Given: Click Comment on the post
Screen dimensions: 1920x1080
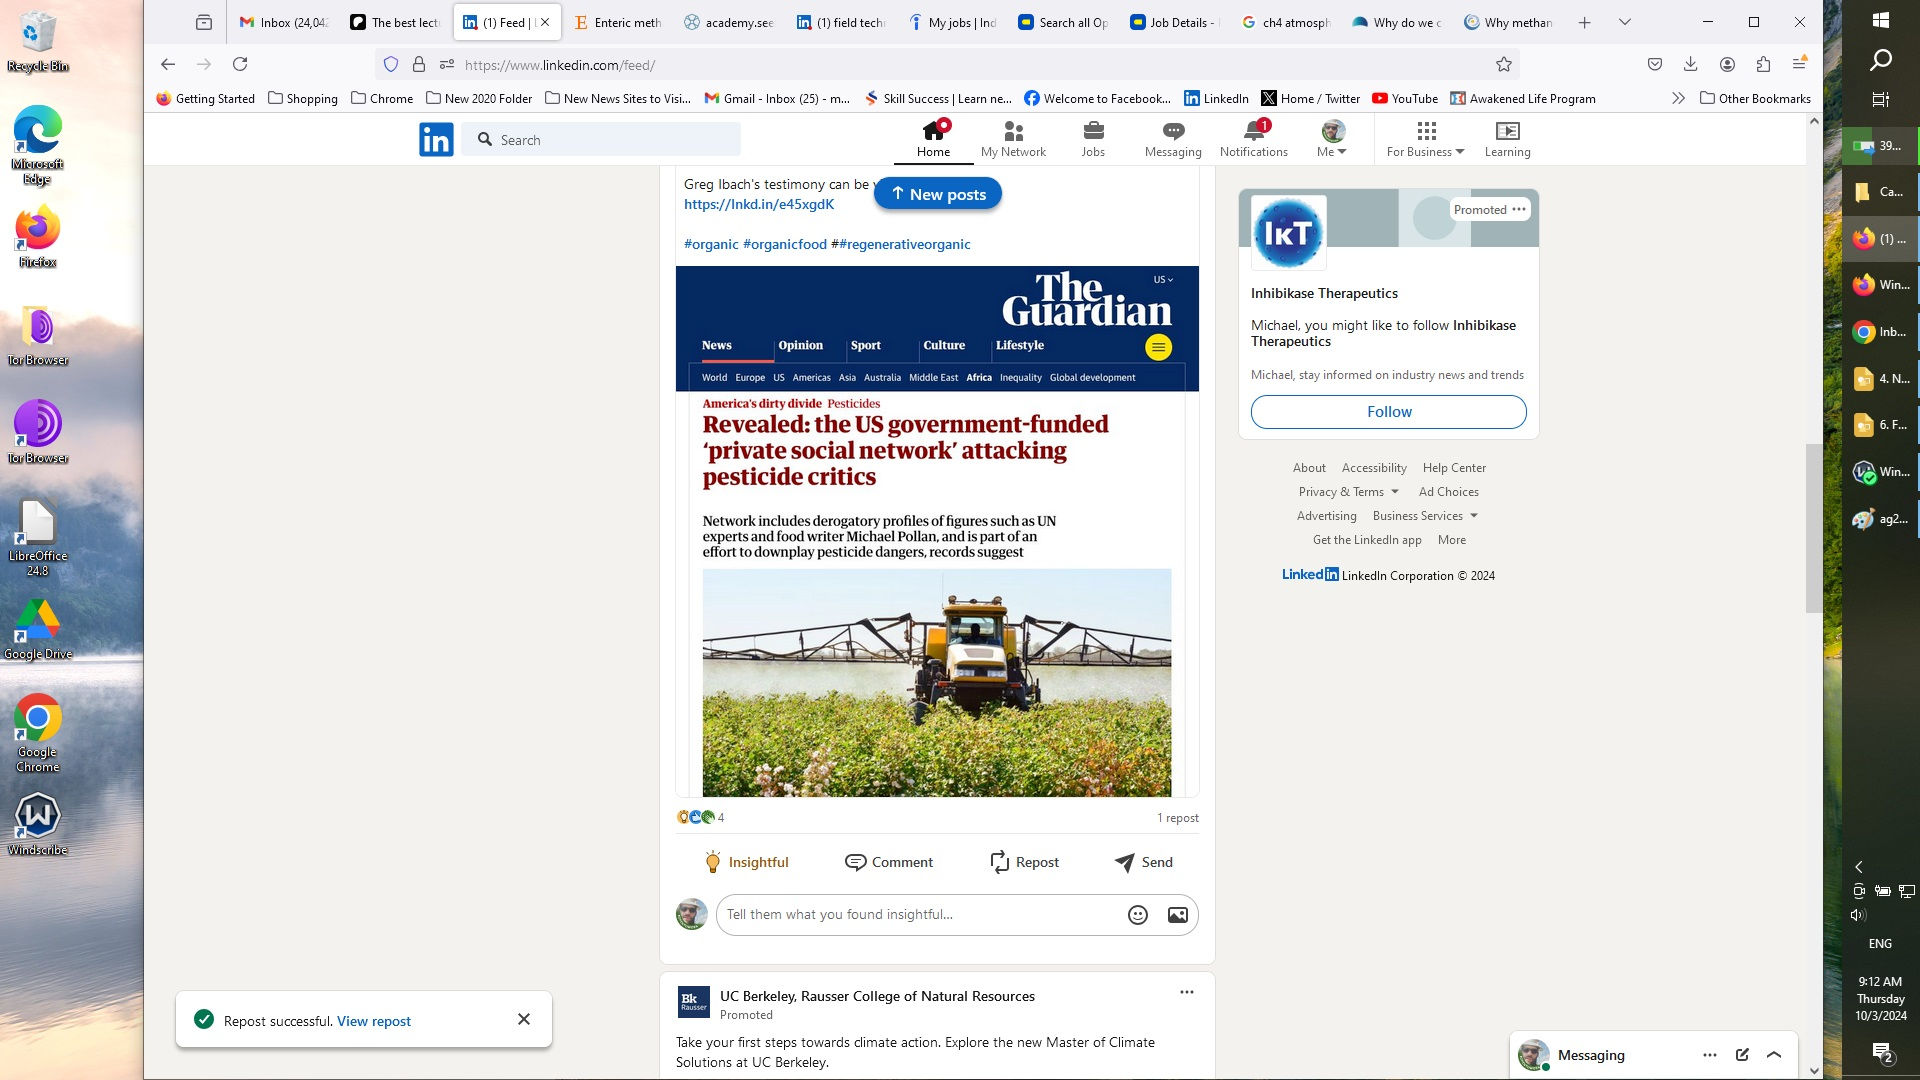Looking at the screenshot, I should point(888,862).
